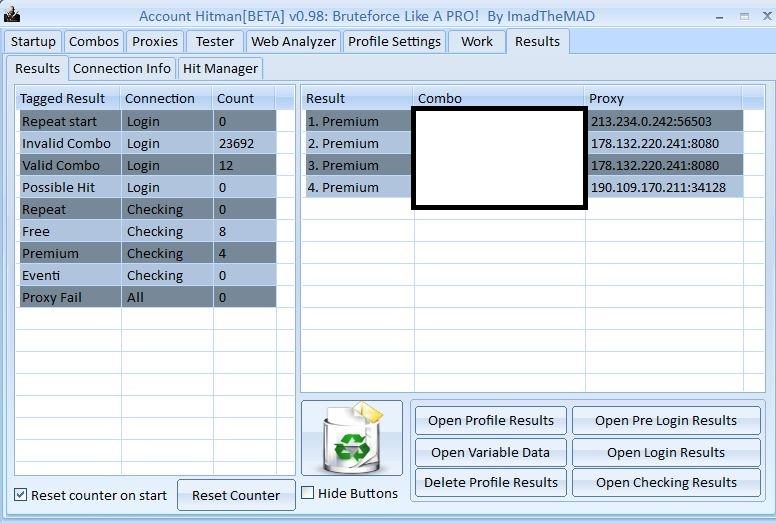Open the Hit Manager sub-tab
Viewport: 776px width, 523px height.
[x=220, y=68]
